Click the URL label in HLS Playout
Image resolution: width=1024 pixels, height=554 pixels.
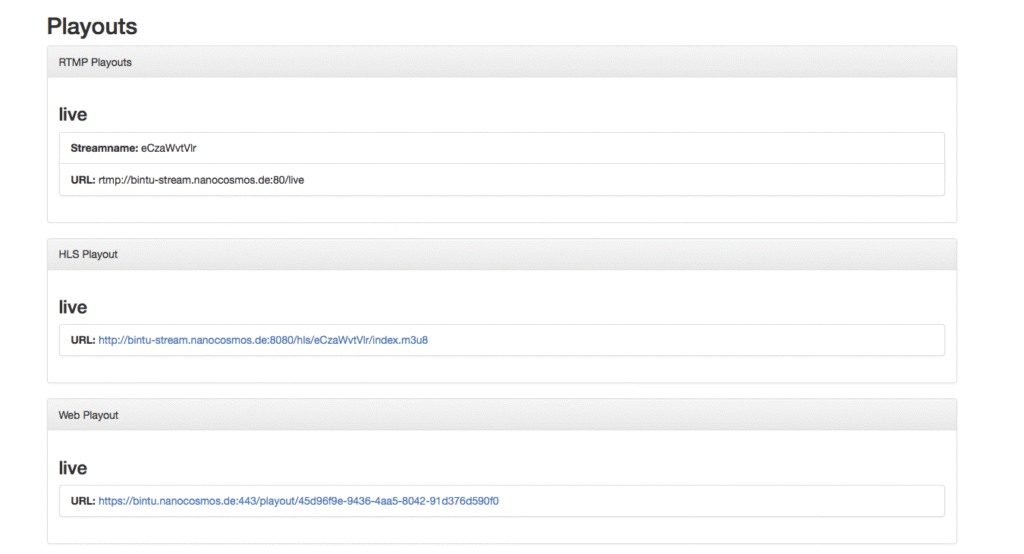coord(82,340)
